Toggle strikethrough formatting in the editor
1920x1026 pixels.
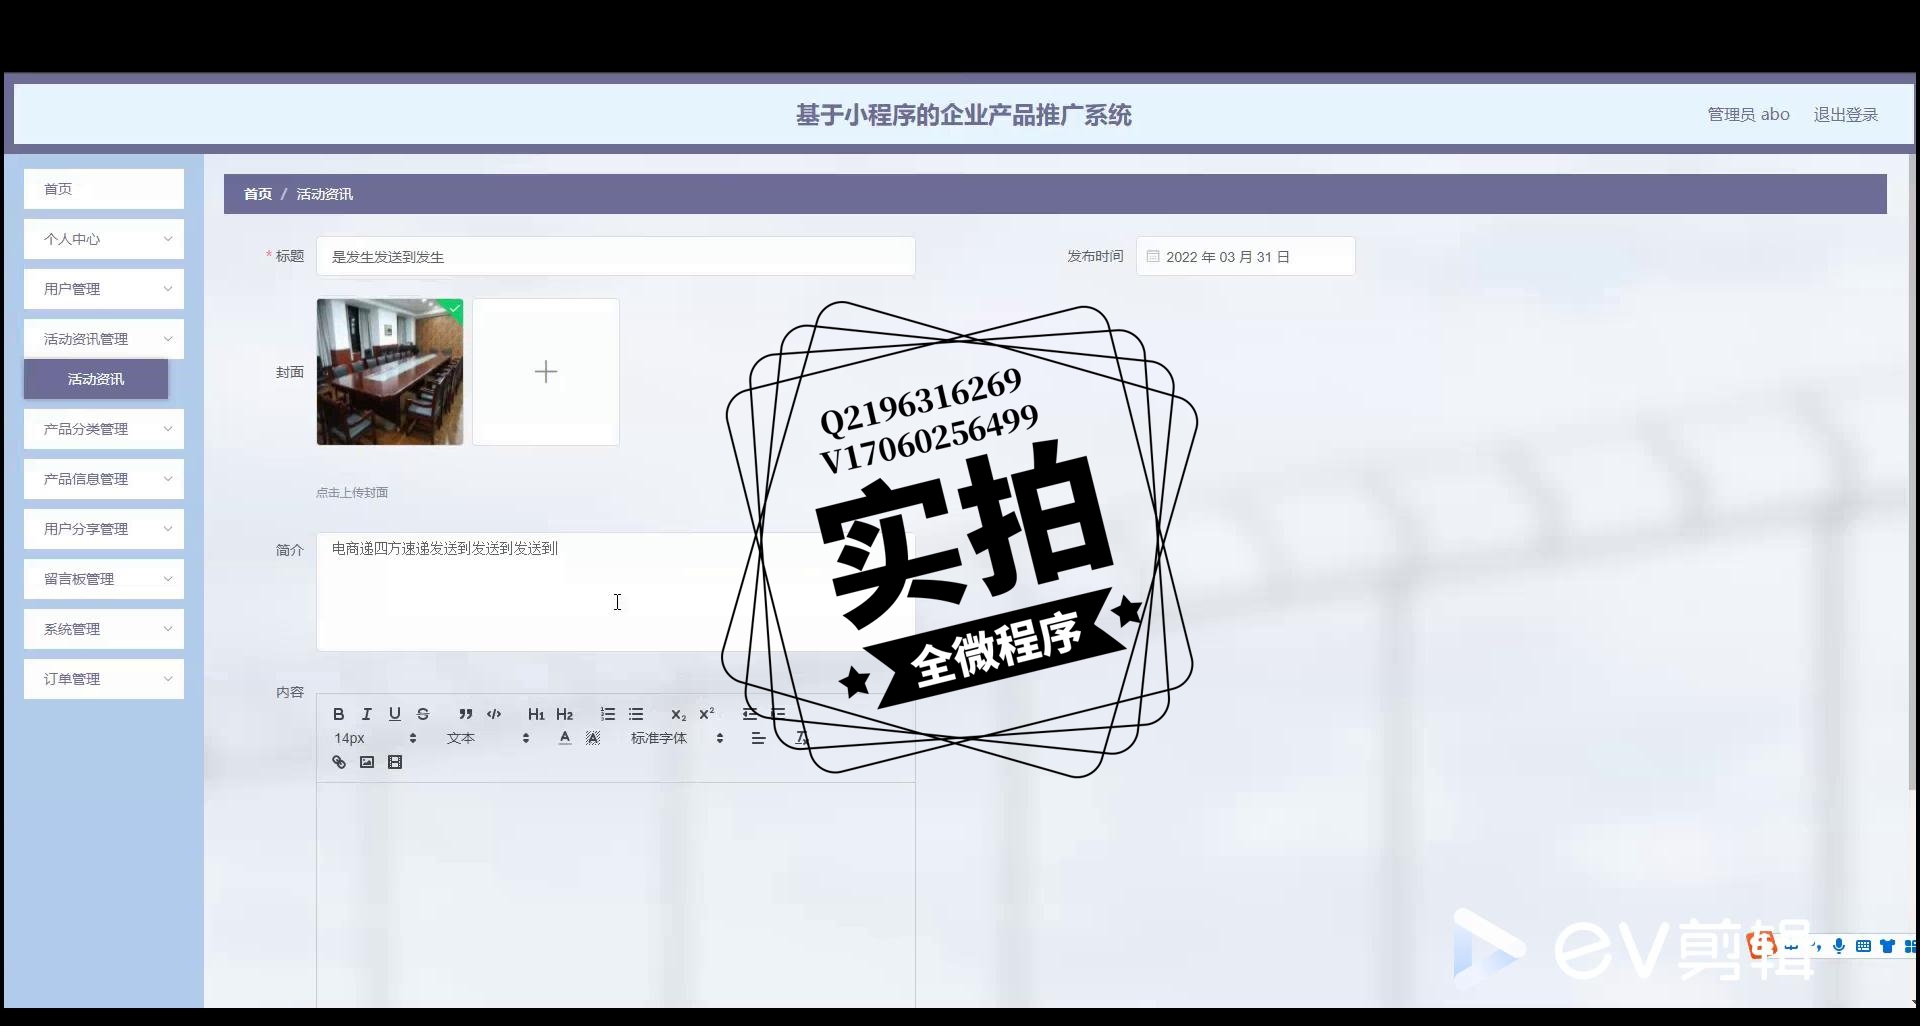(423, 714)
